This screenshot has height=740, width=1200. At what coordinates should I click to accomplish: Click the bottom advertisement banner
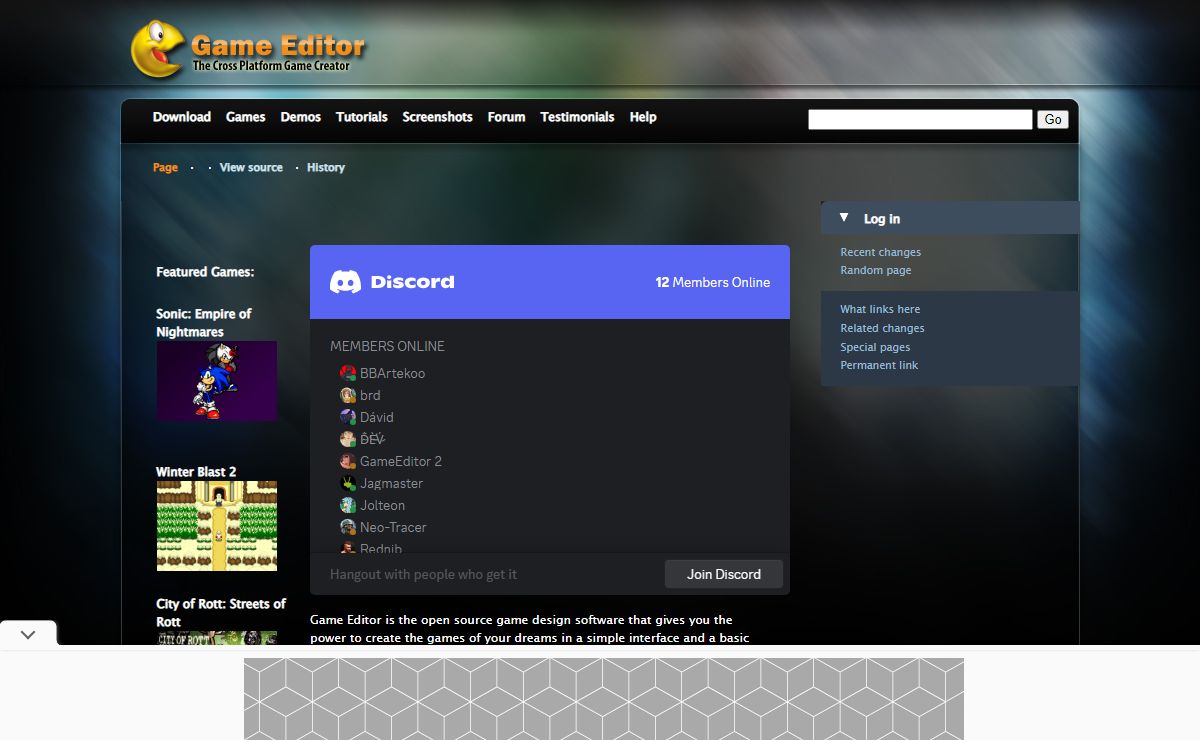(x=604, y=698)
